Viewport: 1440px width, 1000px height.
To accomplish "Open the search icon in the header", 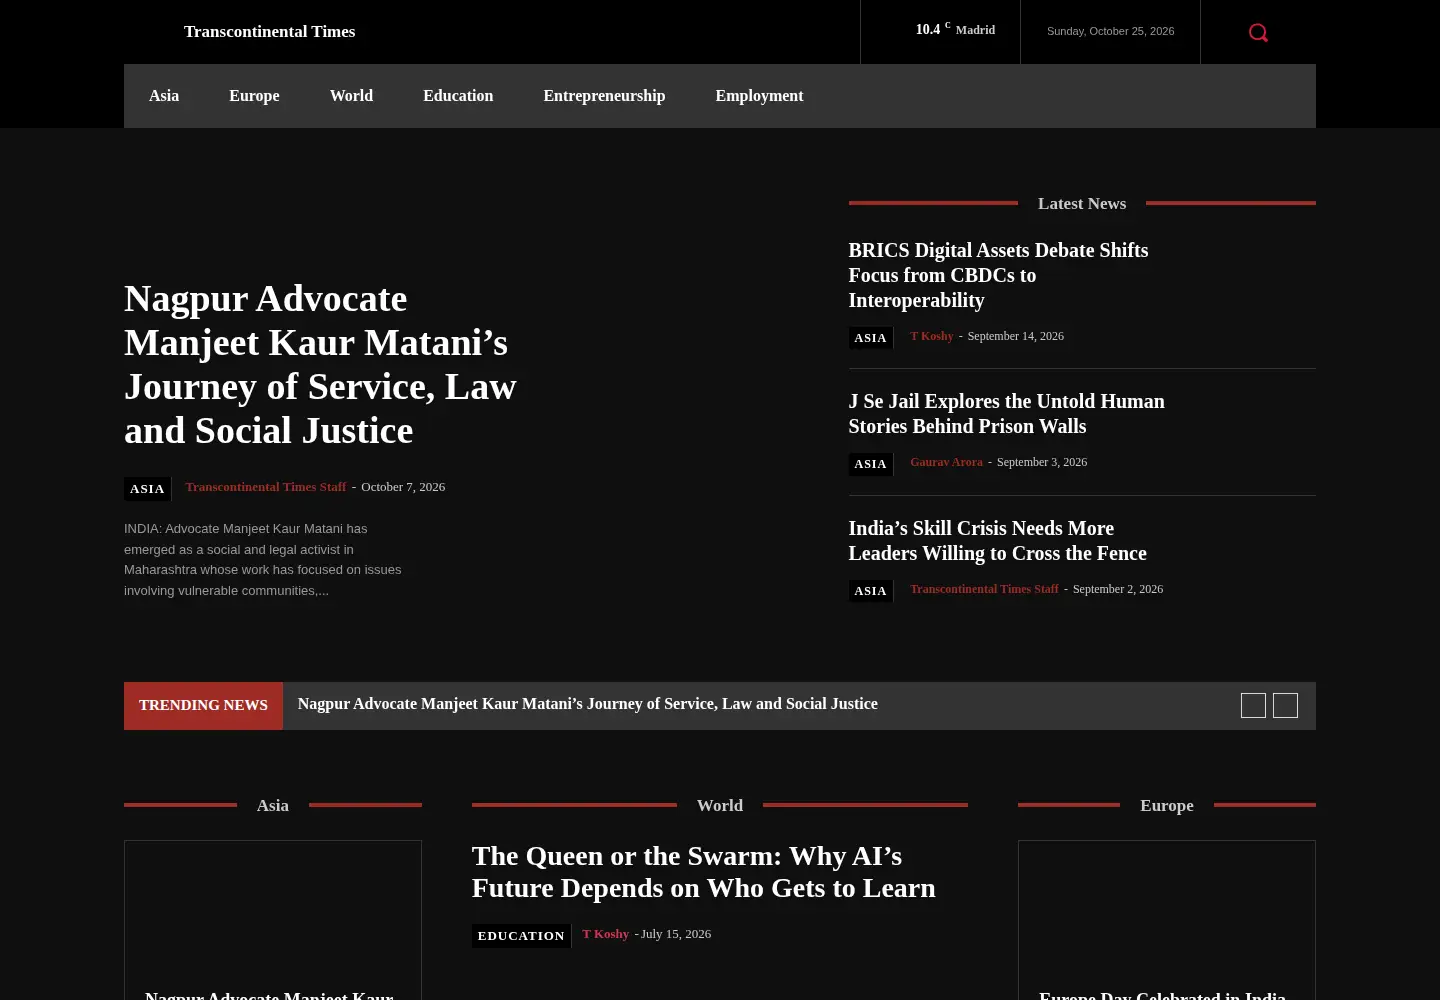I will coord(1258,33).
